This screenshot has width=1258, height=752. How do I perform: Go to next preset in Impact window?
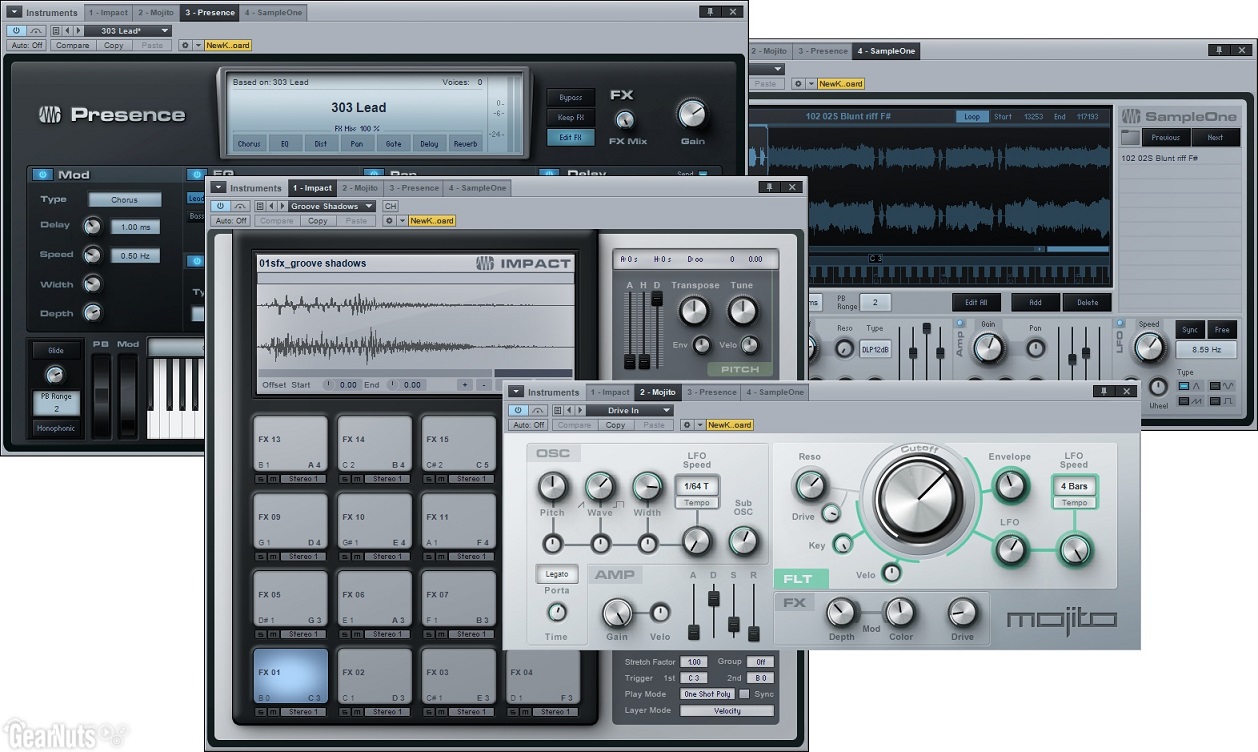click(283, 206)
